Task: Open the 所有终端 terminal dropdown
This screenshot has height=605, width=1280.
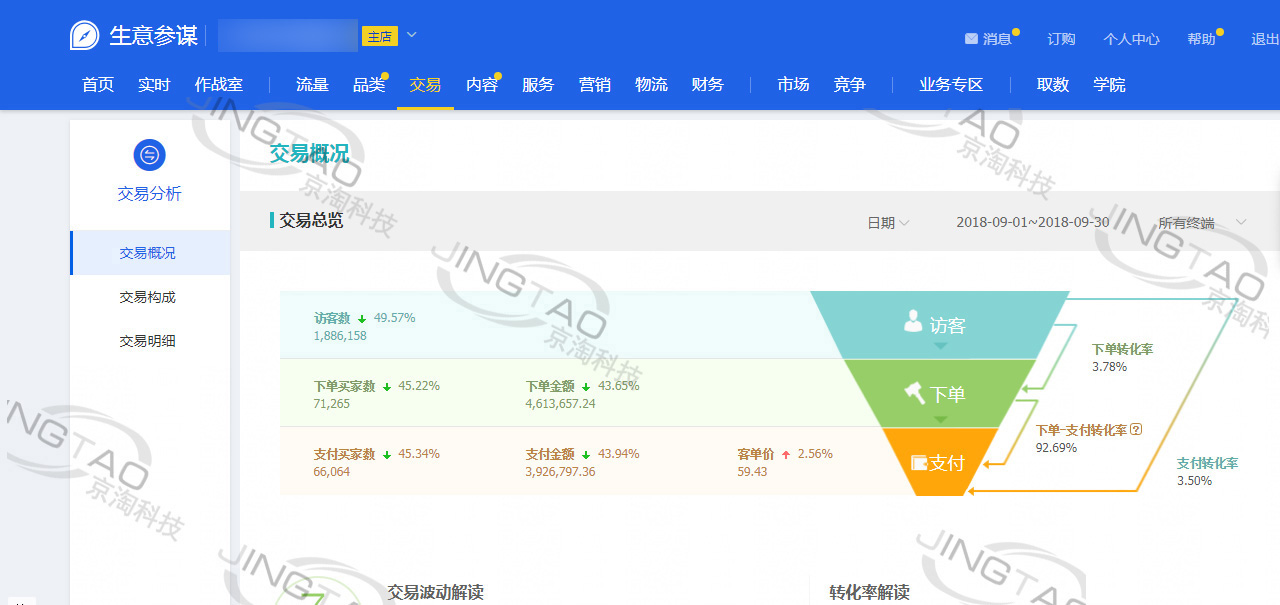Action: (1200, 223)
